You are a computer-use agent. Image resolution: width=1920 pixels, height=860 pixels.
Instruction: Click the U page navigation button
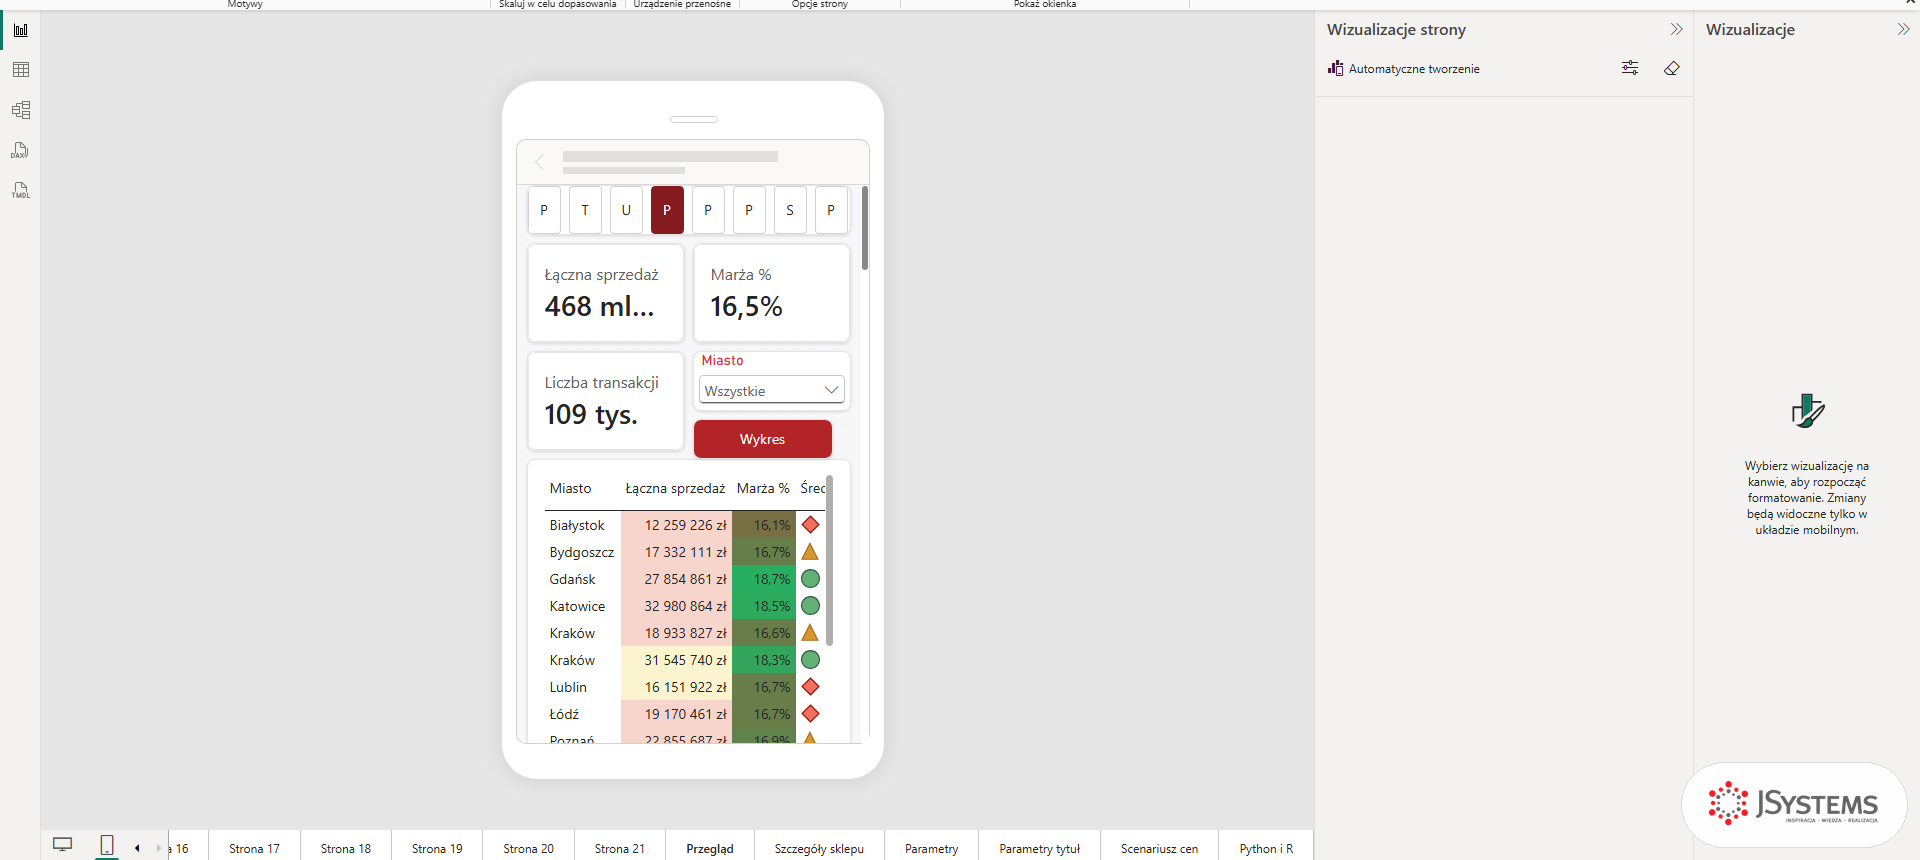coord(626,210)
